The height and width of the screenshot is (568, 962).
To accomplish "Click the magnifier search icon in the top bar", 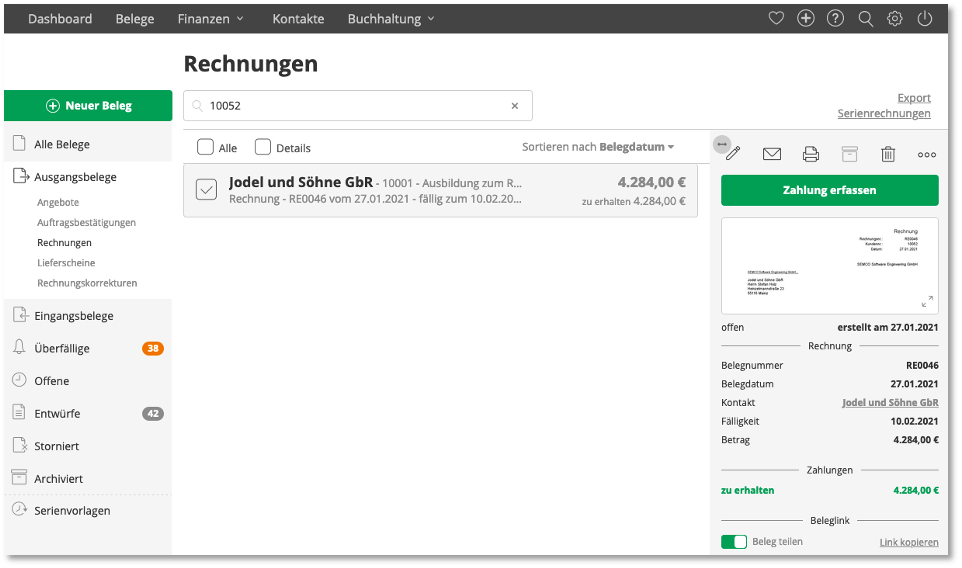I will pos(865,19).
